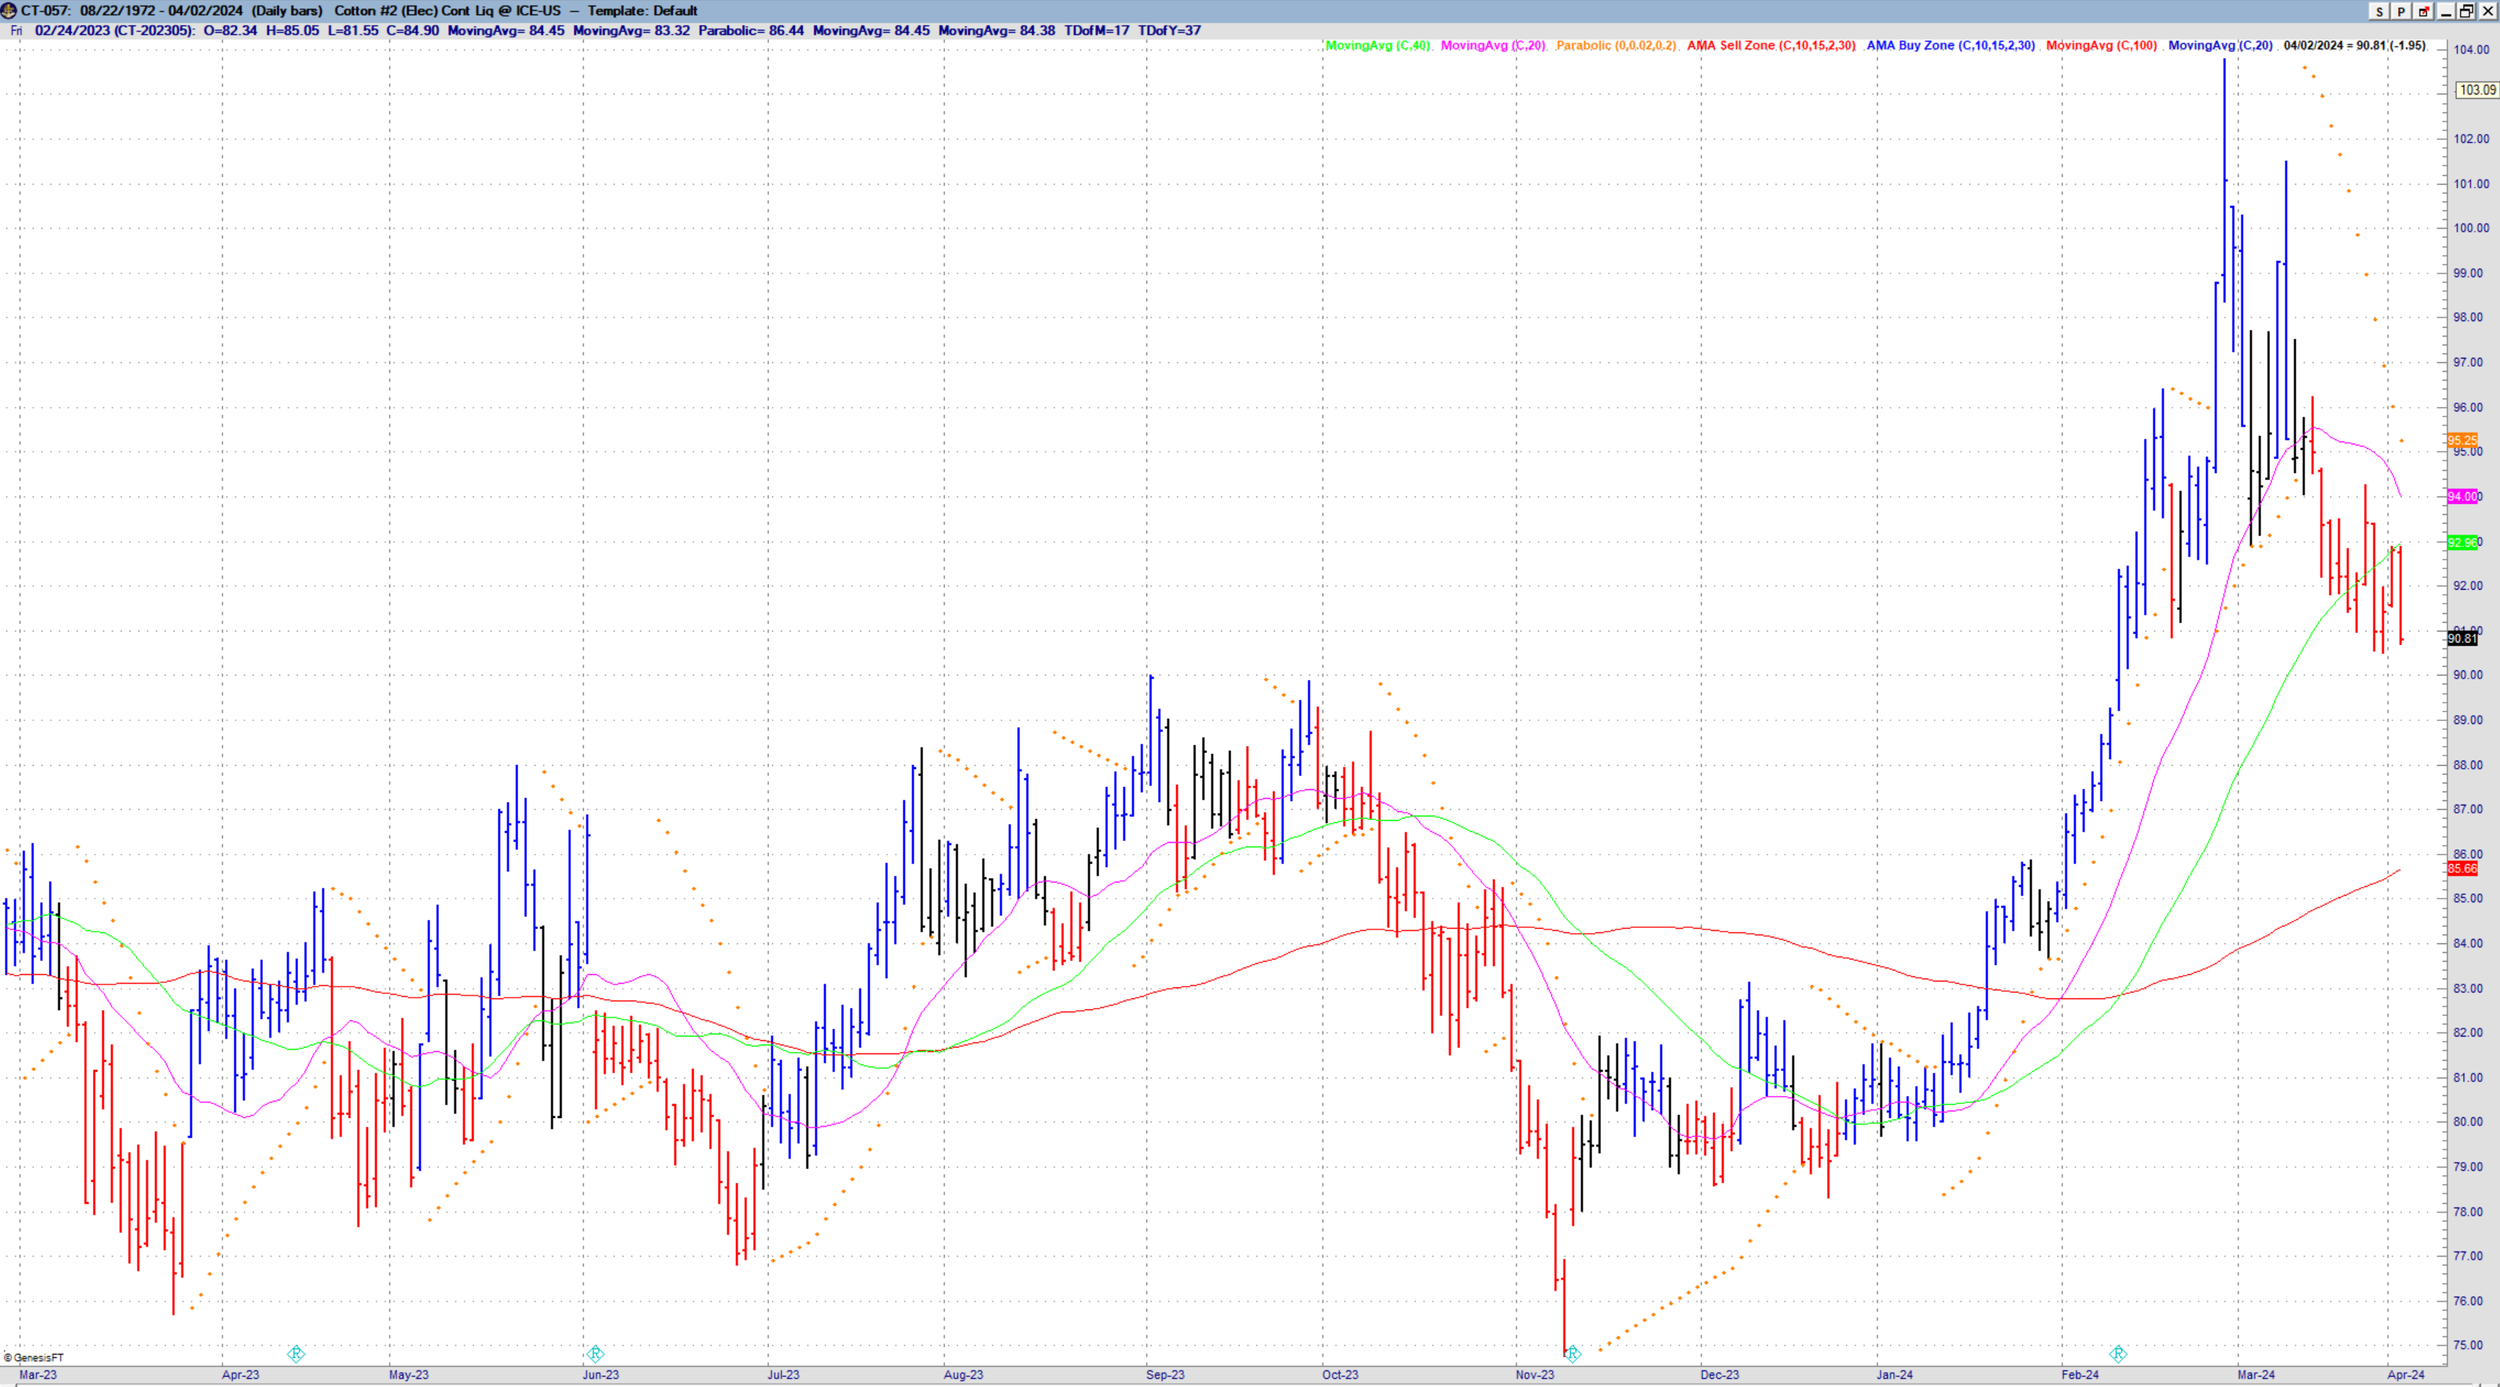
Task: Select the red MovingAvg (C,100) indicator label
Action: click(2101, 46)
